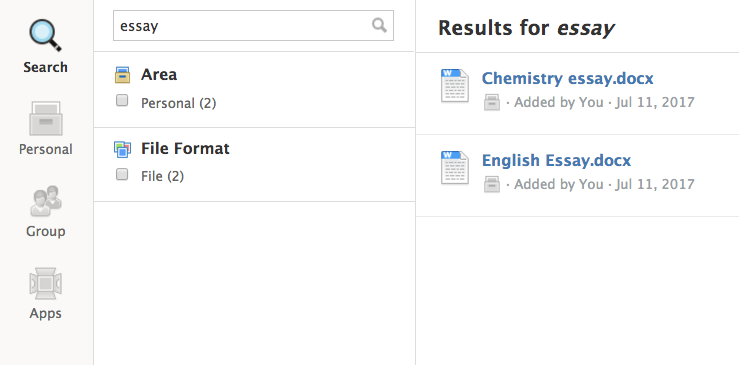Open the Apps section icon
The width and height of the screenshot is (739, 365).
tap(45, 283)
